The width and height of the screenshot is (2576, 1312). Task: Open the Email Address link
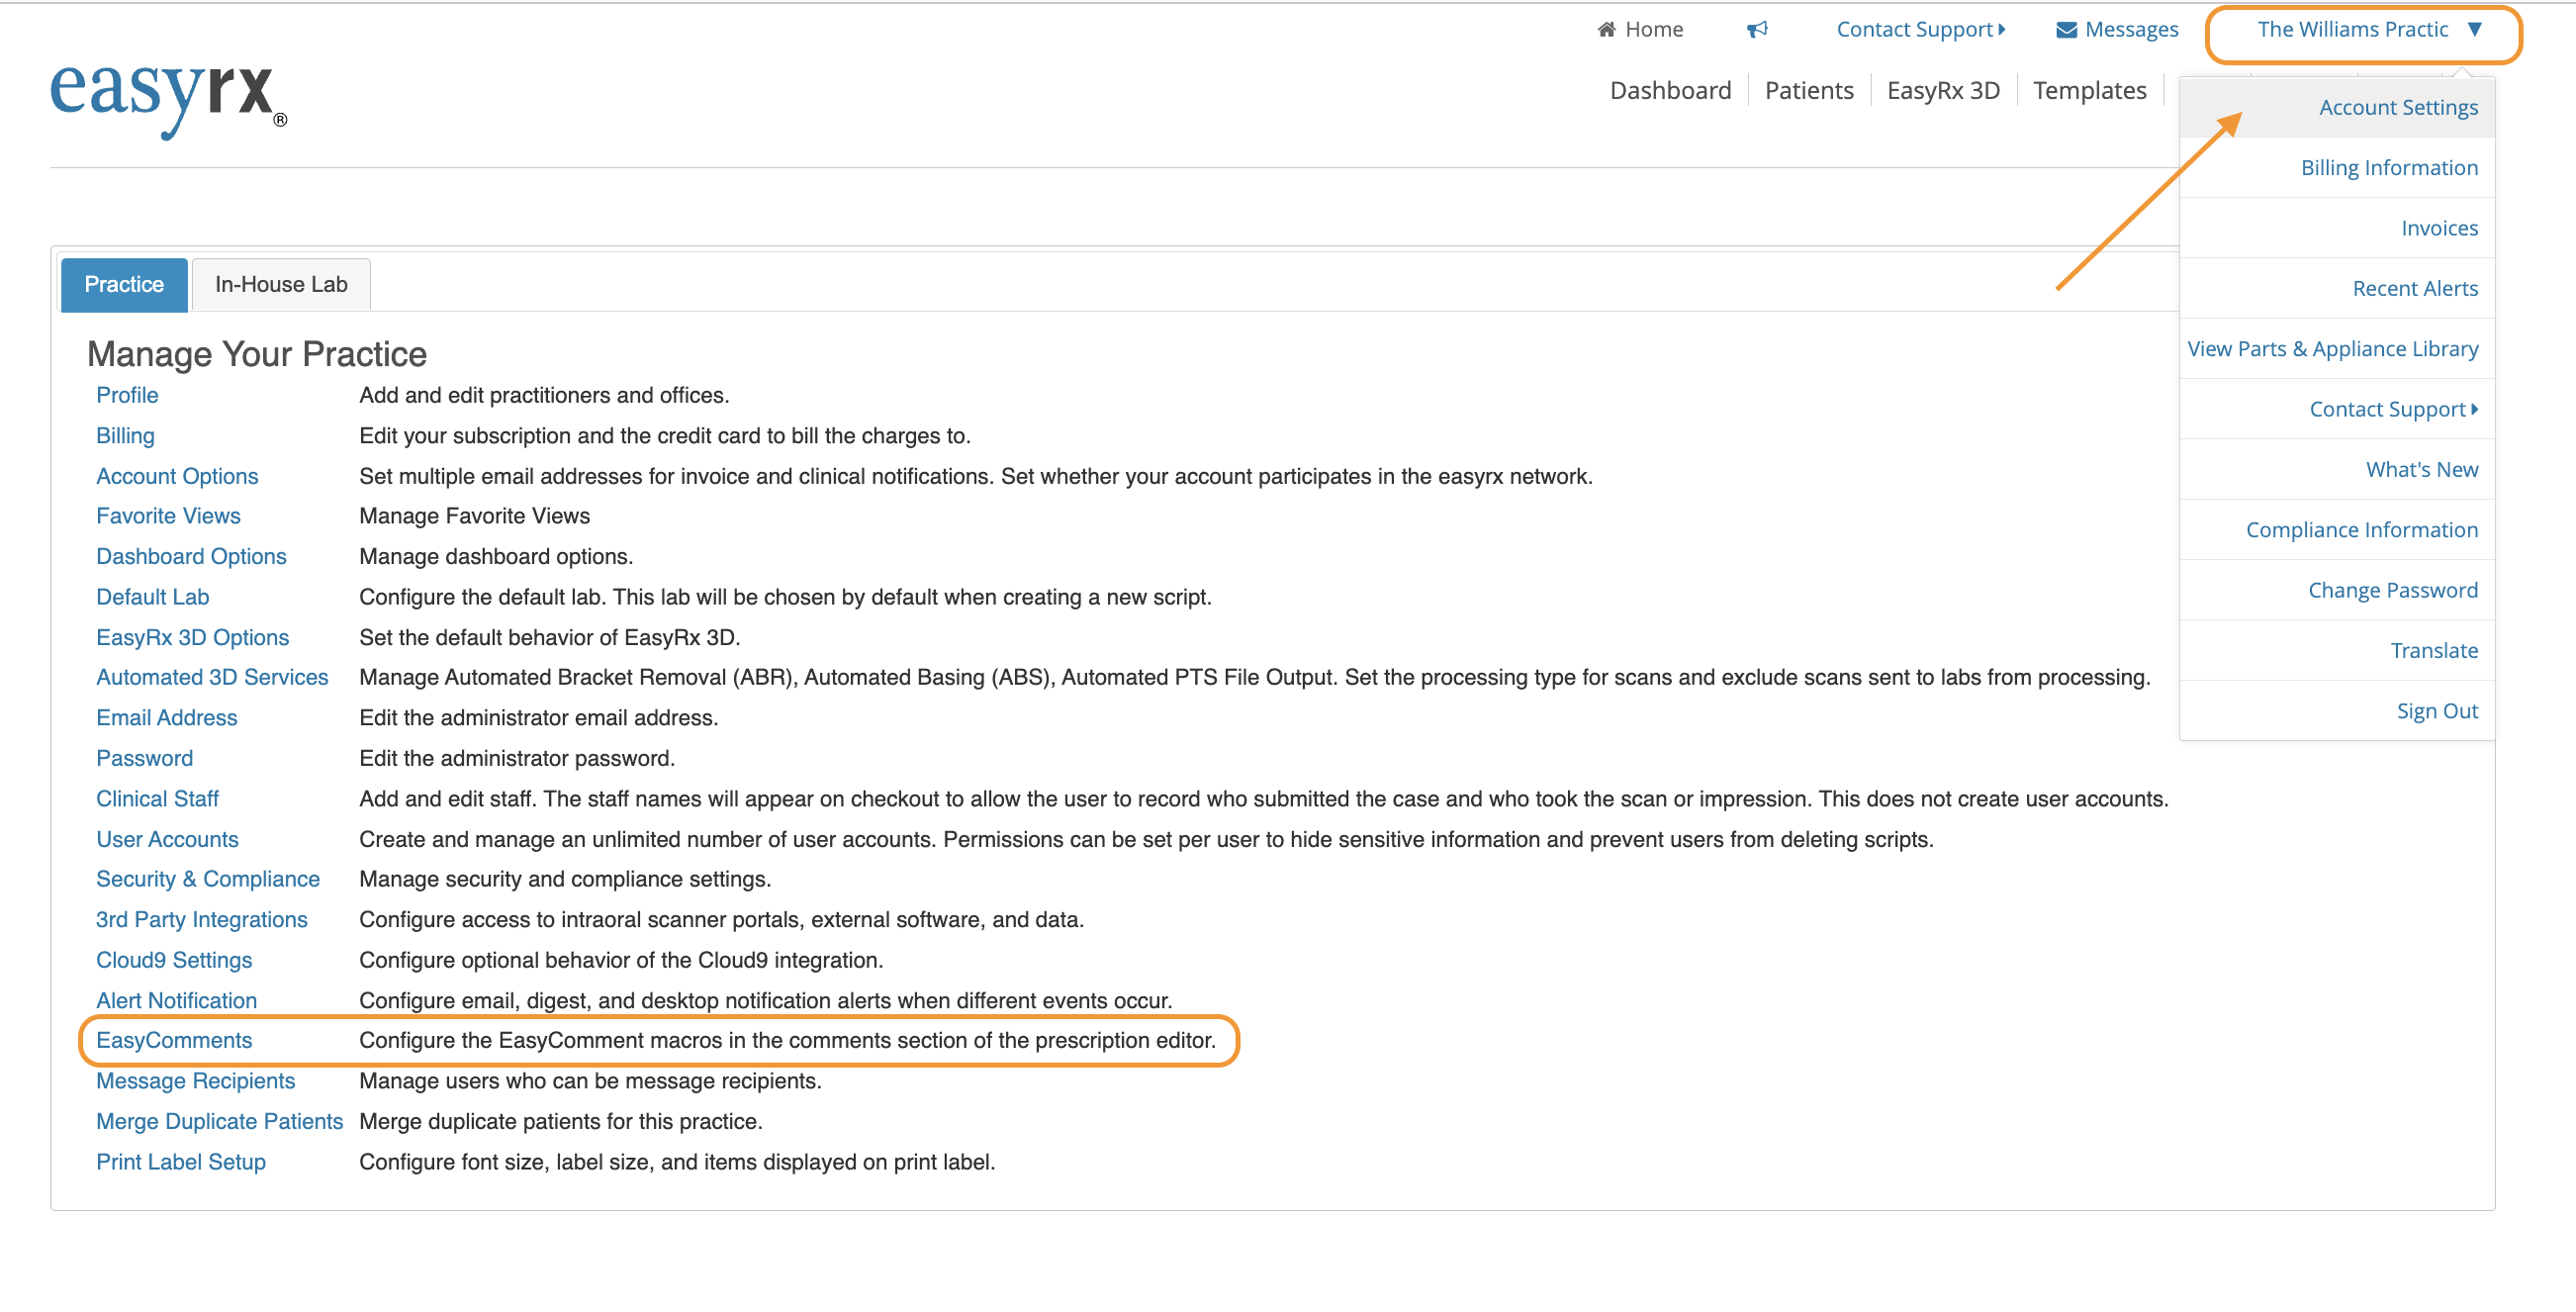(166, 718)
